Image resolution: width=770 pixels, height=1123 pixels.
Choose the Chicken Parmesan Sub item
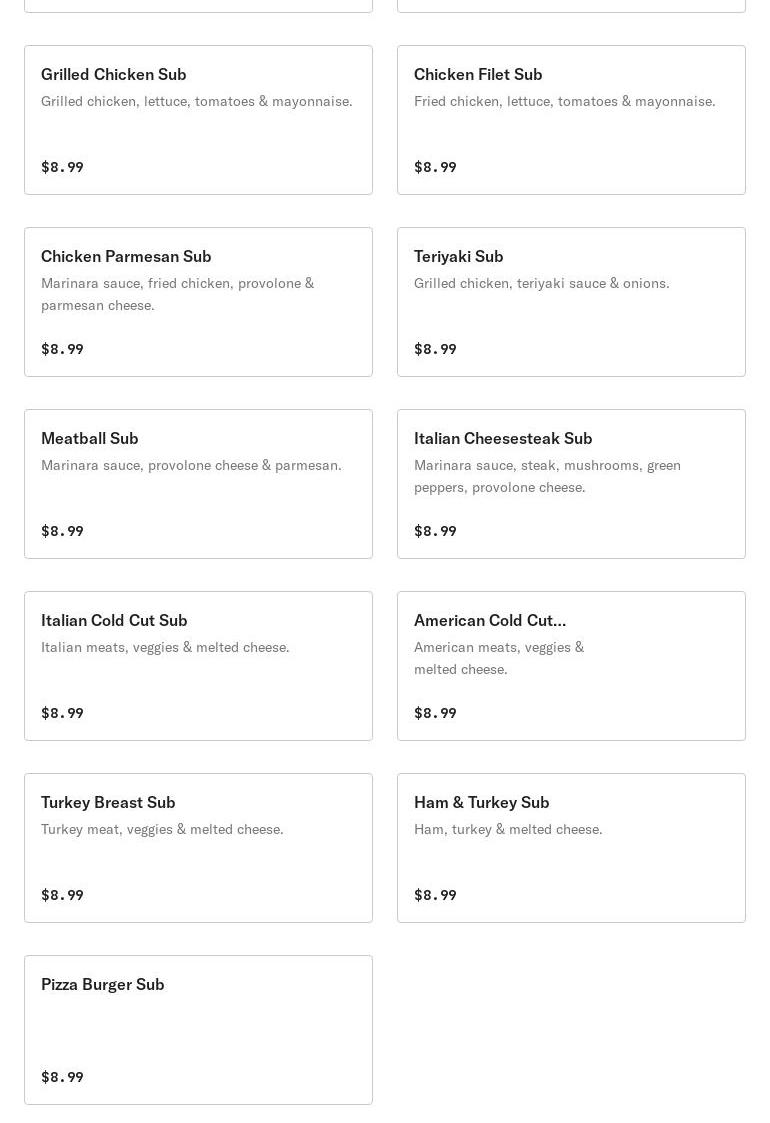(198, 302)
